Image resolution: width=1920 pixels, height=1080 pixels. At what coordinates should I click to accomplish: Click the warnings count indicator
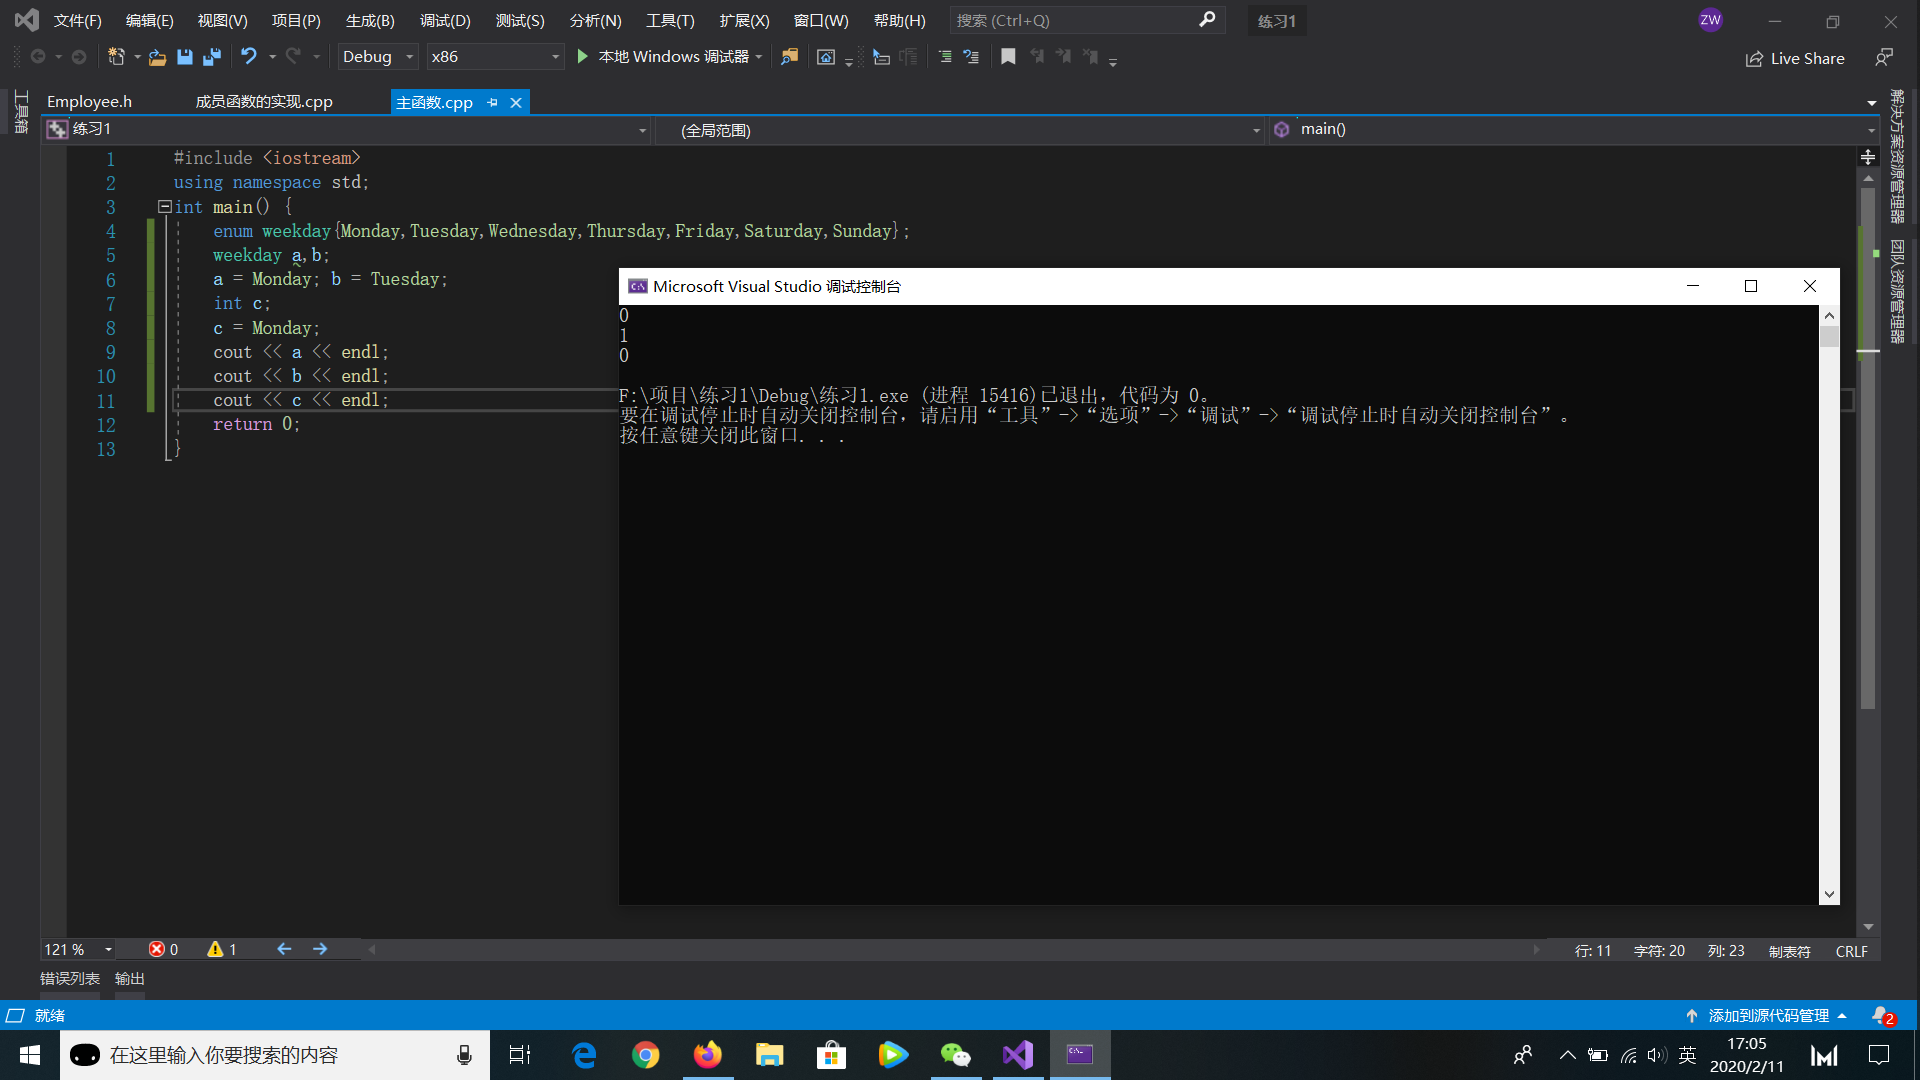pyautogui.click(x=222, y=949)
